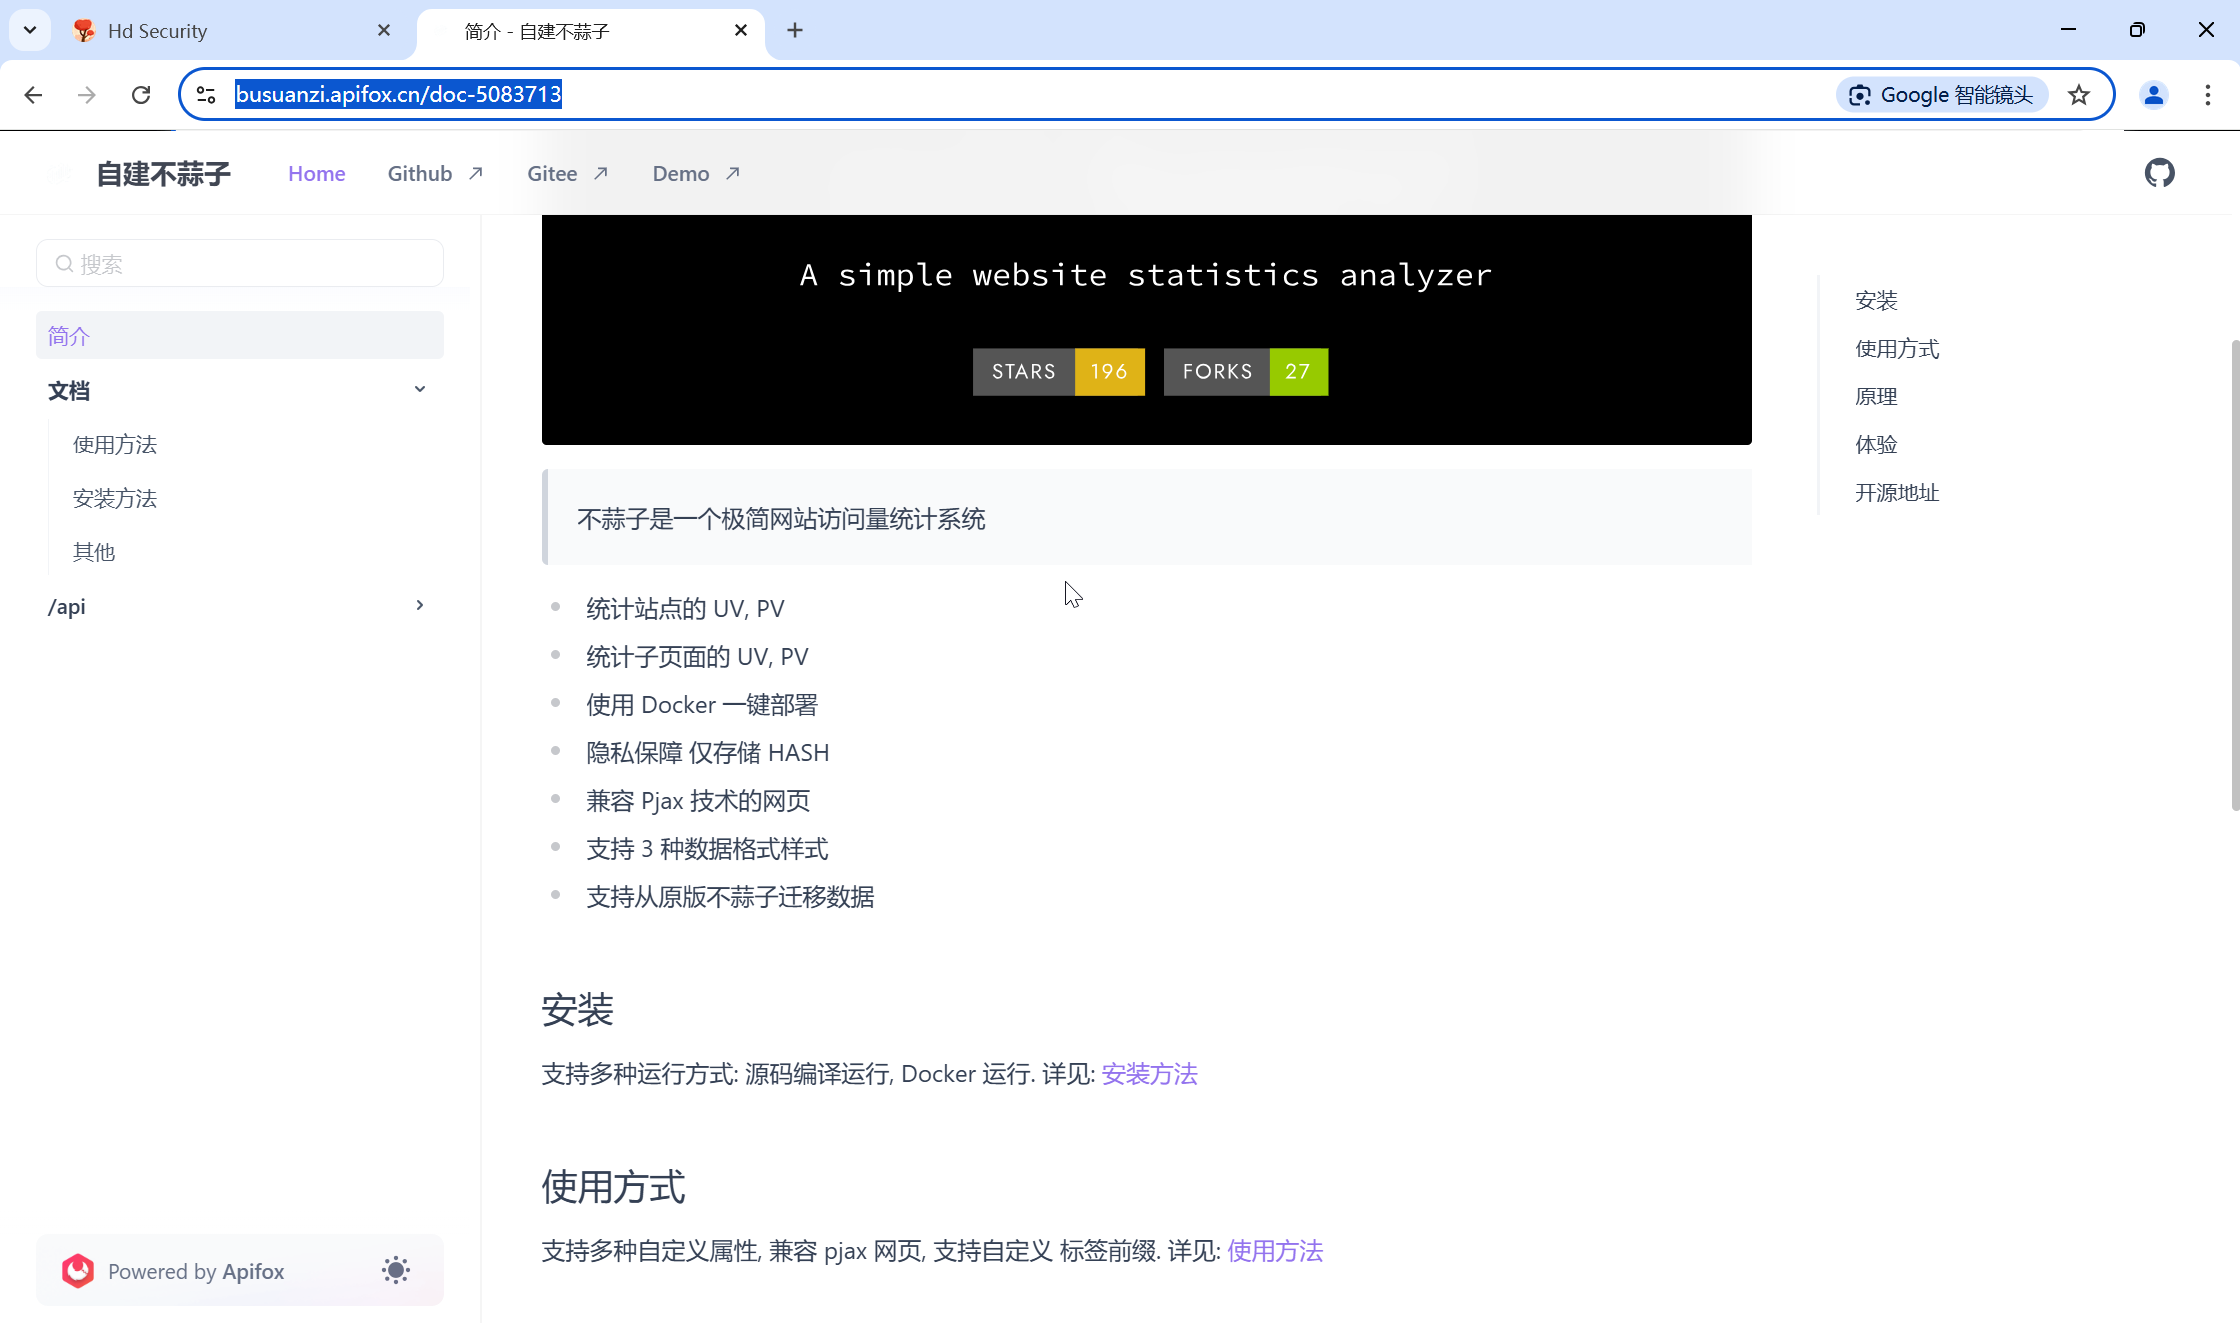Focus the 搜索 search box
This screenshot has height=1323, width=2240.
(240, 263)
